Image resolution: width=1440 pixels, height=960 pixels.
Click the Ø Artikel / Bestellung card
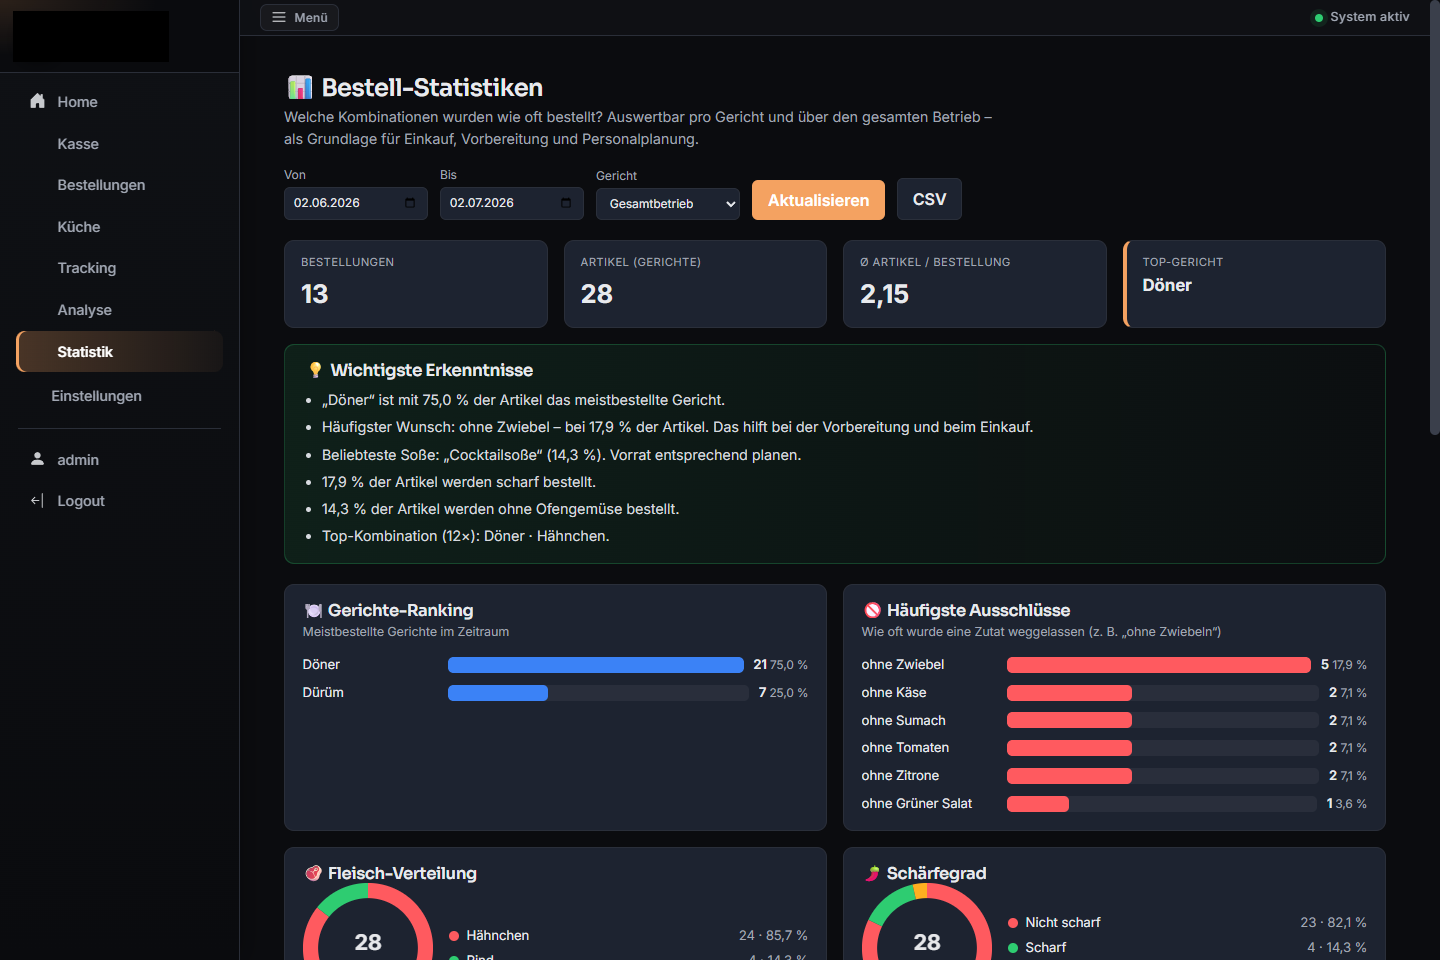pyautogui.click(x=975, y=284)
